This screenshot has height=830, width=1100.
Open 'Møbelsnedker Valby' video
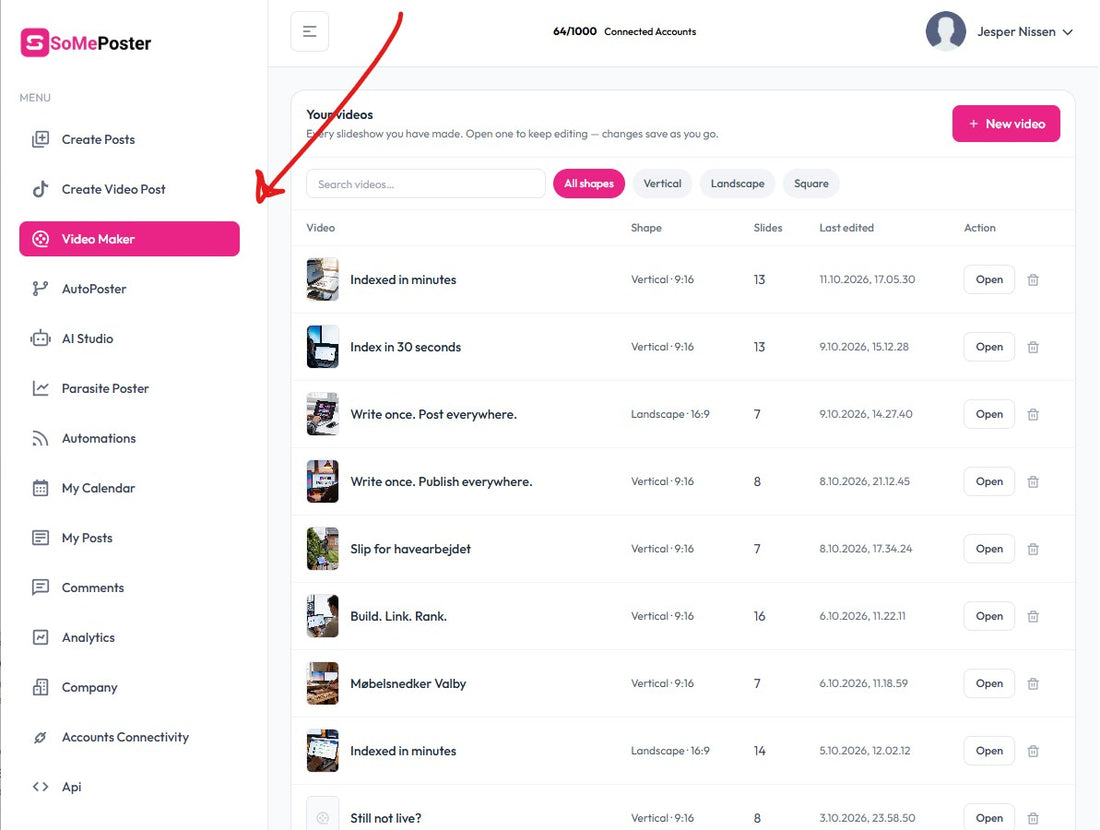pos(989,683)
